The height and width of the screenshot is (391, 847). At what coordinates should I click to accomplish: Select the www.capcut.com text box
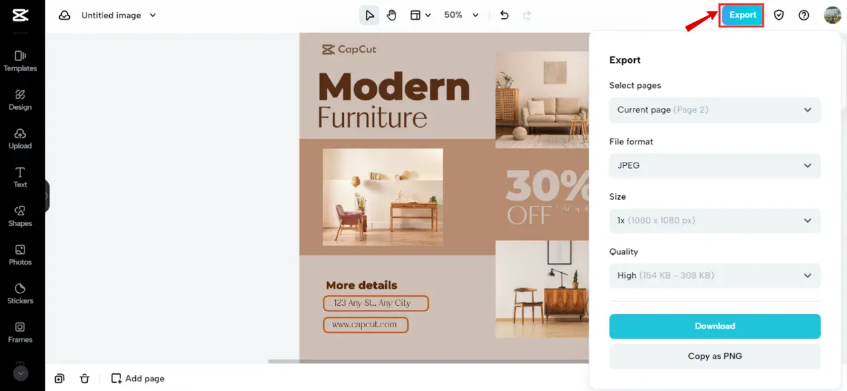point(366,325)
